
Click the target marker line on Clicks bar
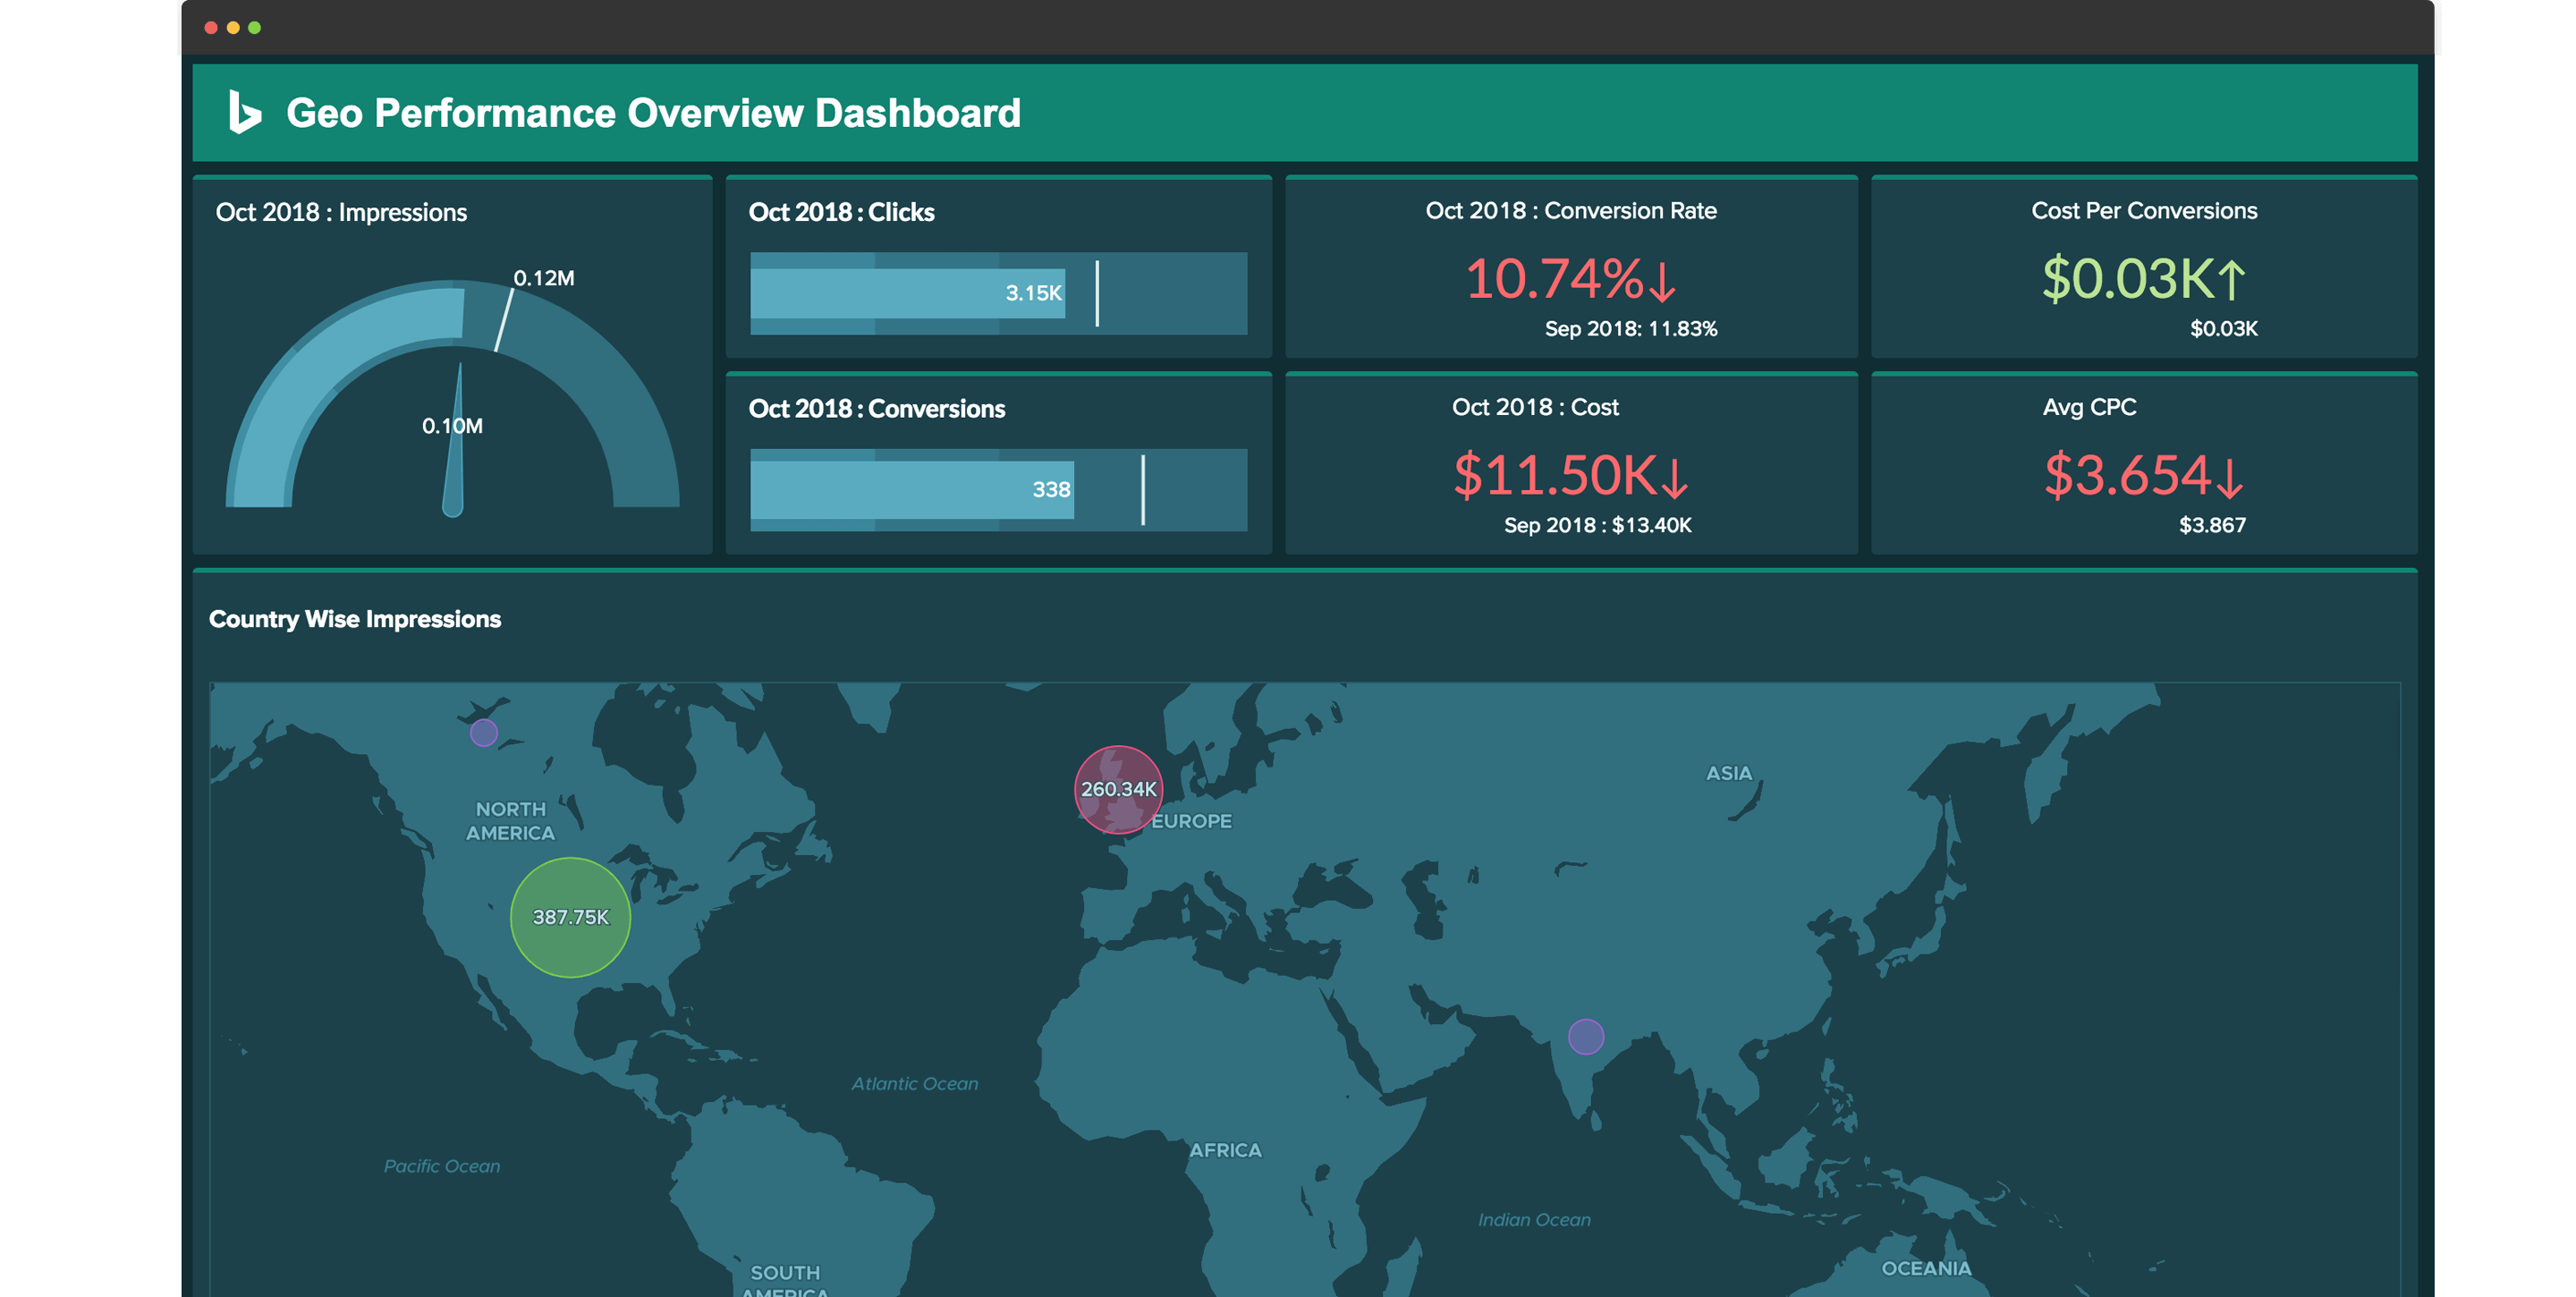(1097, 293)
